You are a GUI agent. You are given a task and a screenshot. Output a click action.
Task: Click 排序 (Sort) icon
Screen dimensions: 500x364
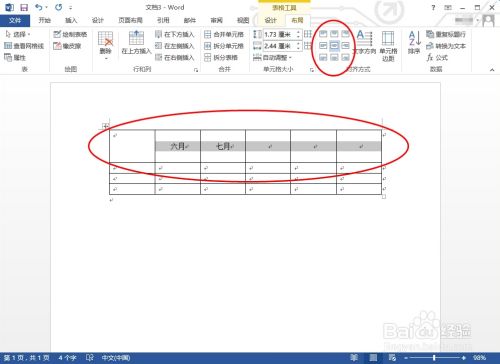(414, 42)
